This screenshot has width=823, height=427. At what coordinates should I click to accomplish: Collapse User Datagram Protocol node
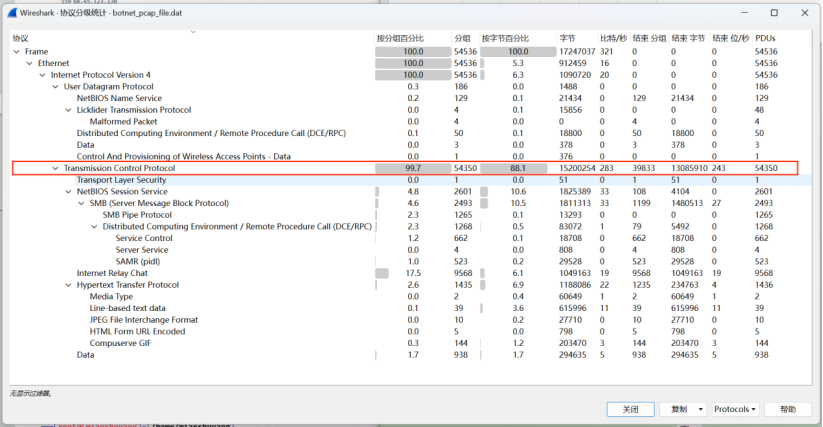[56, 87]
